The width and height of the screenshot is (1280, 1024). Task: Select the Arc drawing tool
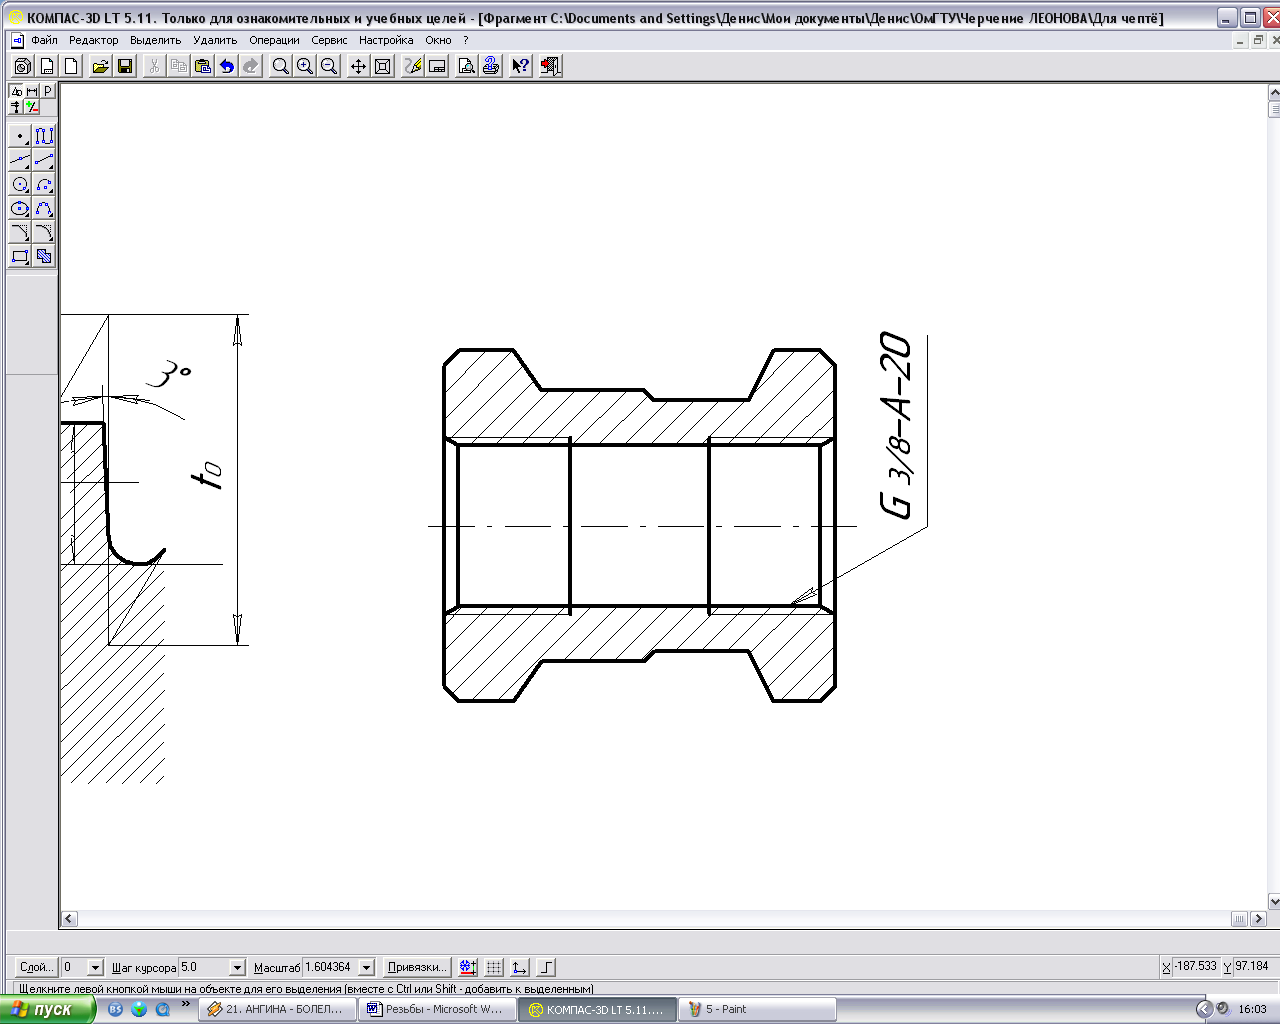coord(44,184)
